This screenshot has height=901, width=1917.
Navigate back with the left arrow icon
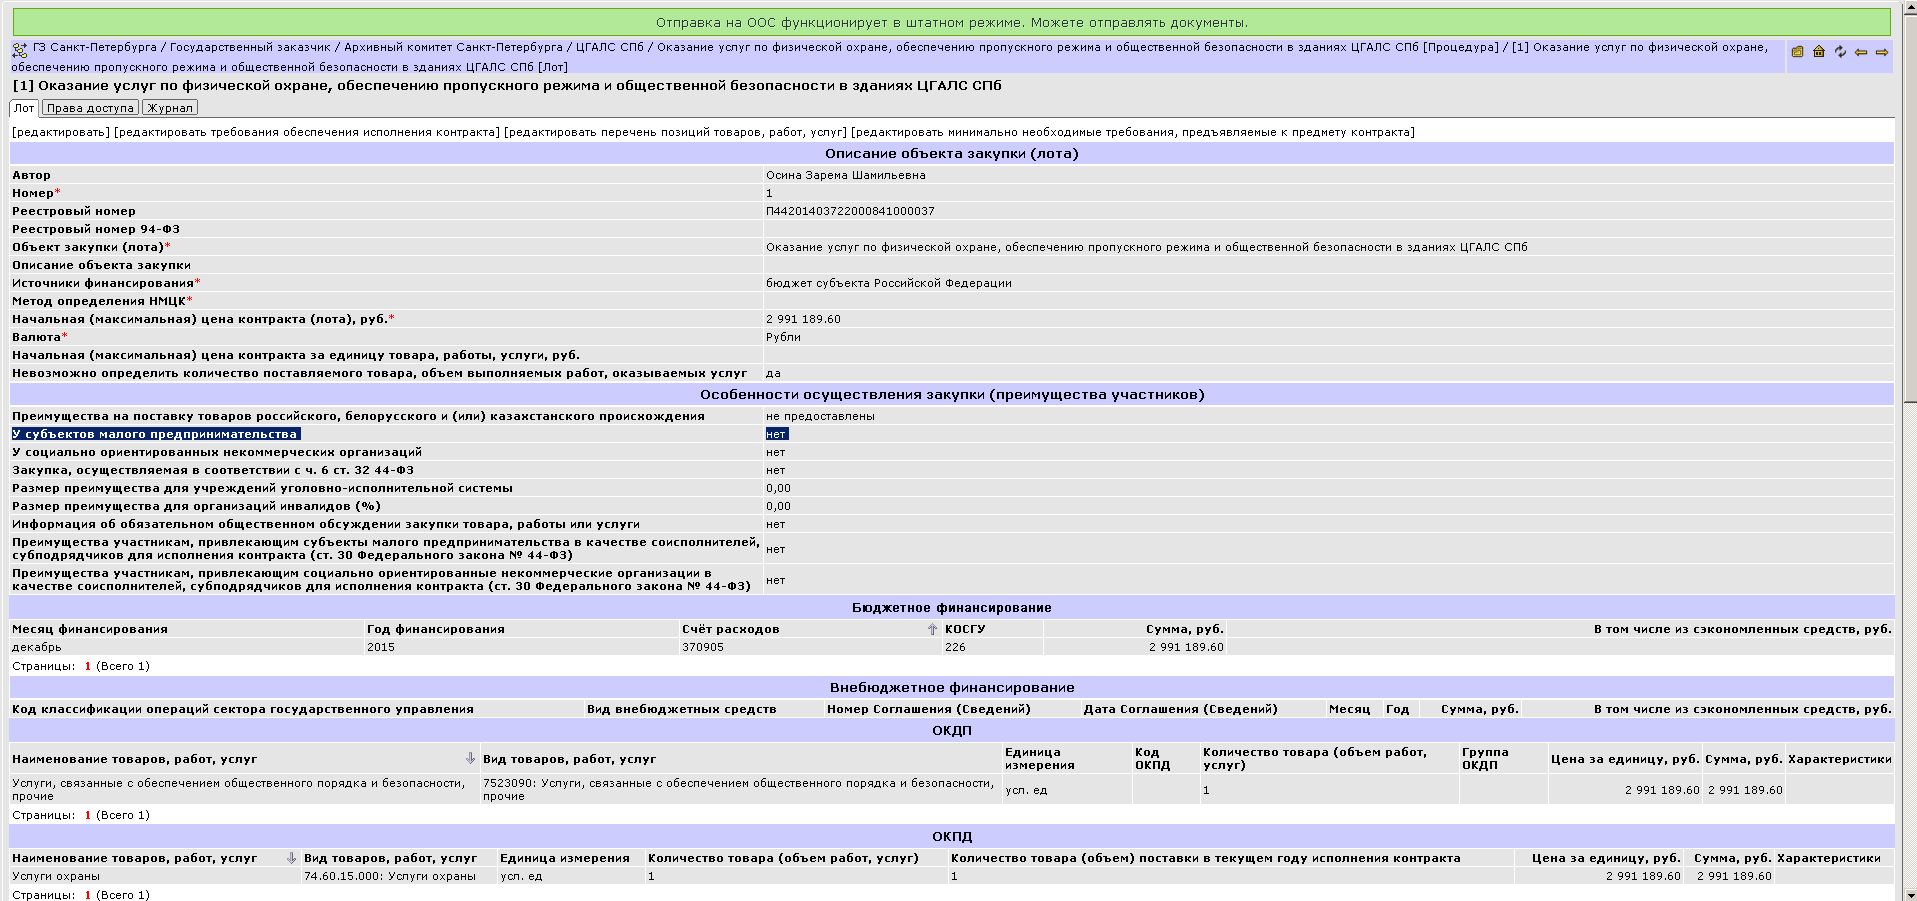(x=1860, y=52)
